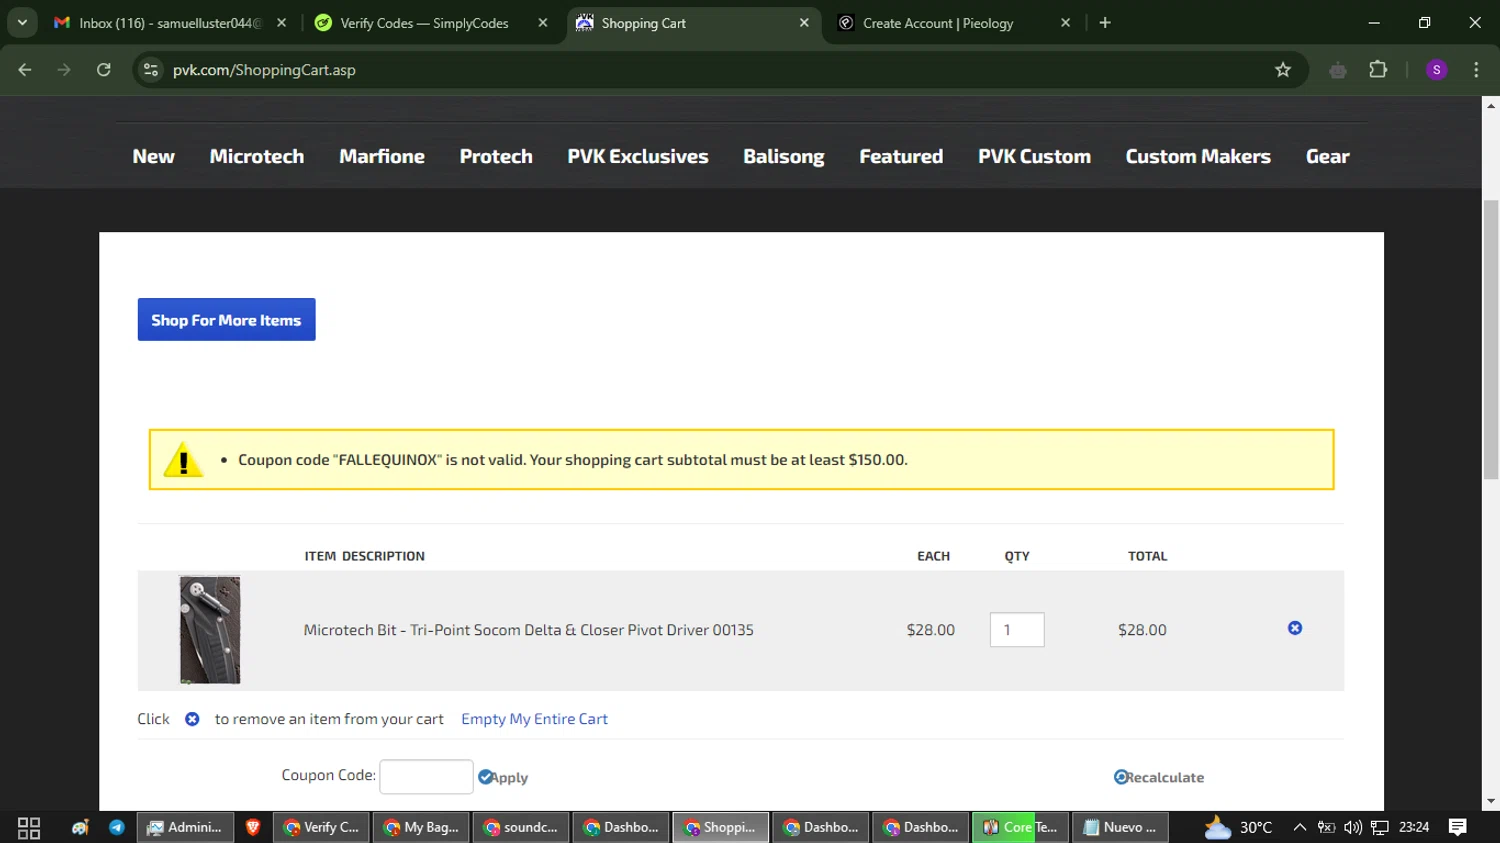Open the Custom Makers menu

1198,157
